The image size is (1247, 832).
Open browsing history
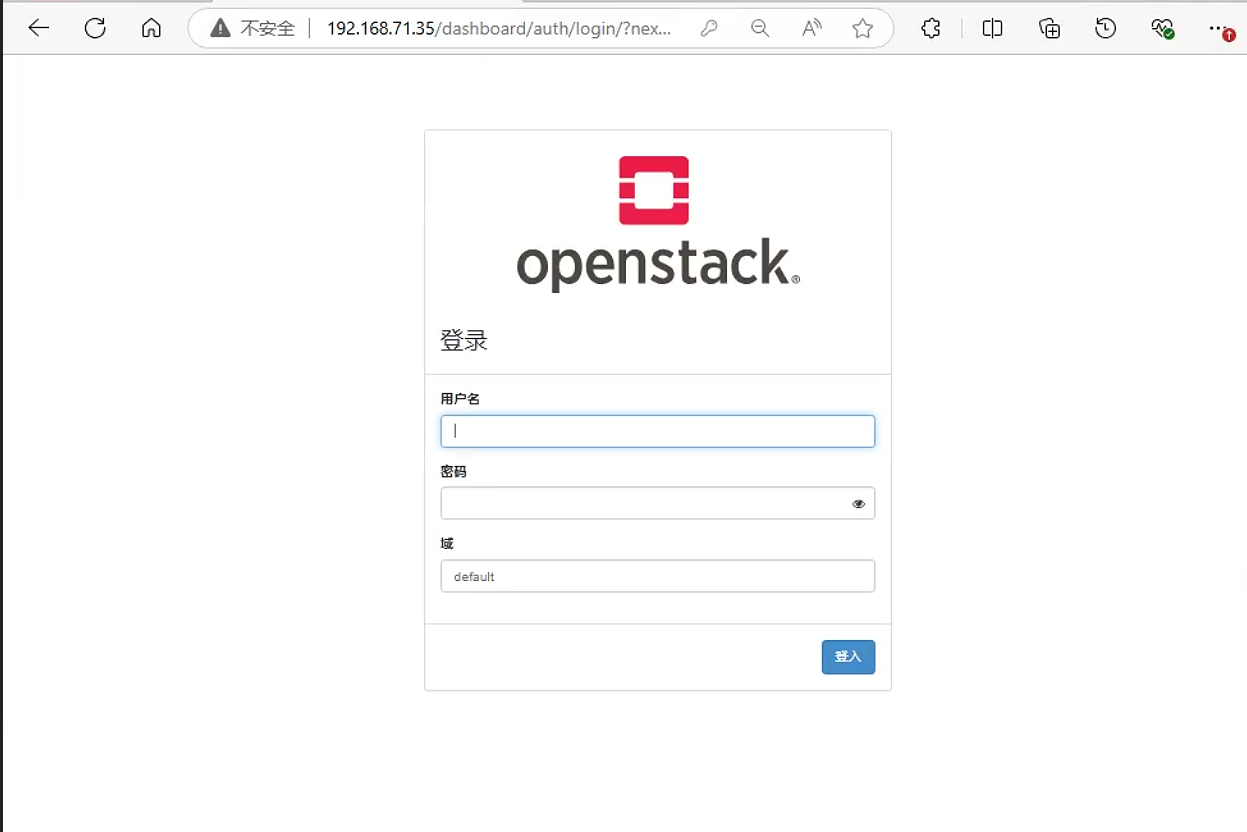(1105, 29)
